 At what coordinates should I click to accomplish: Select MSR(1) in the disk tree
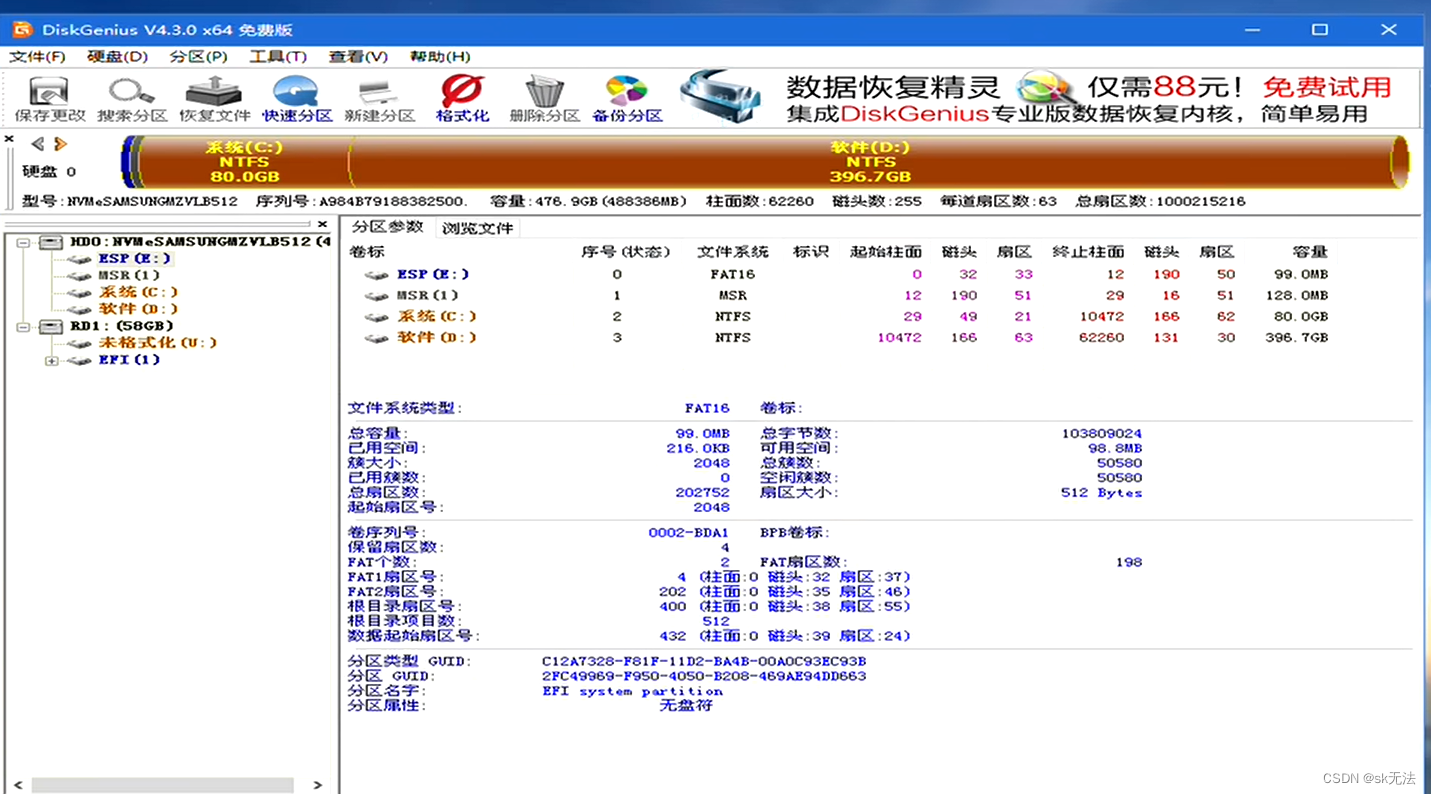tap(129, 275)
